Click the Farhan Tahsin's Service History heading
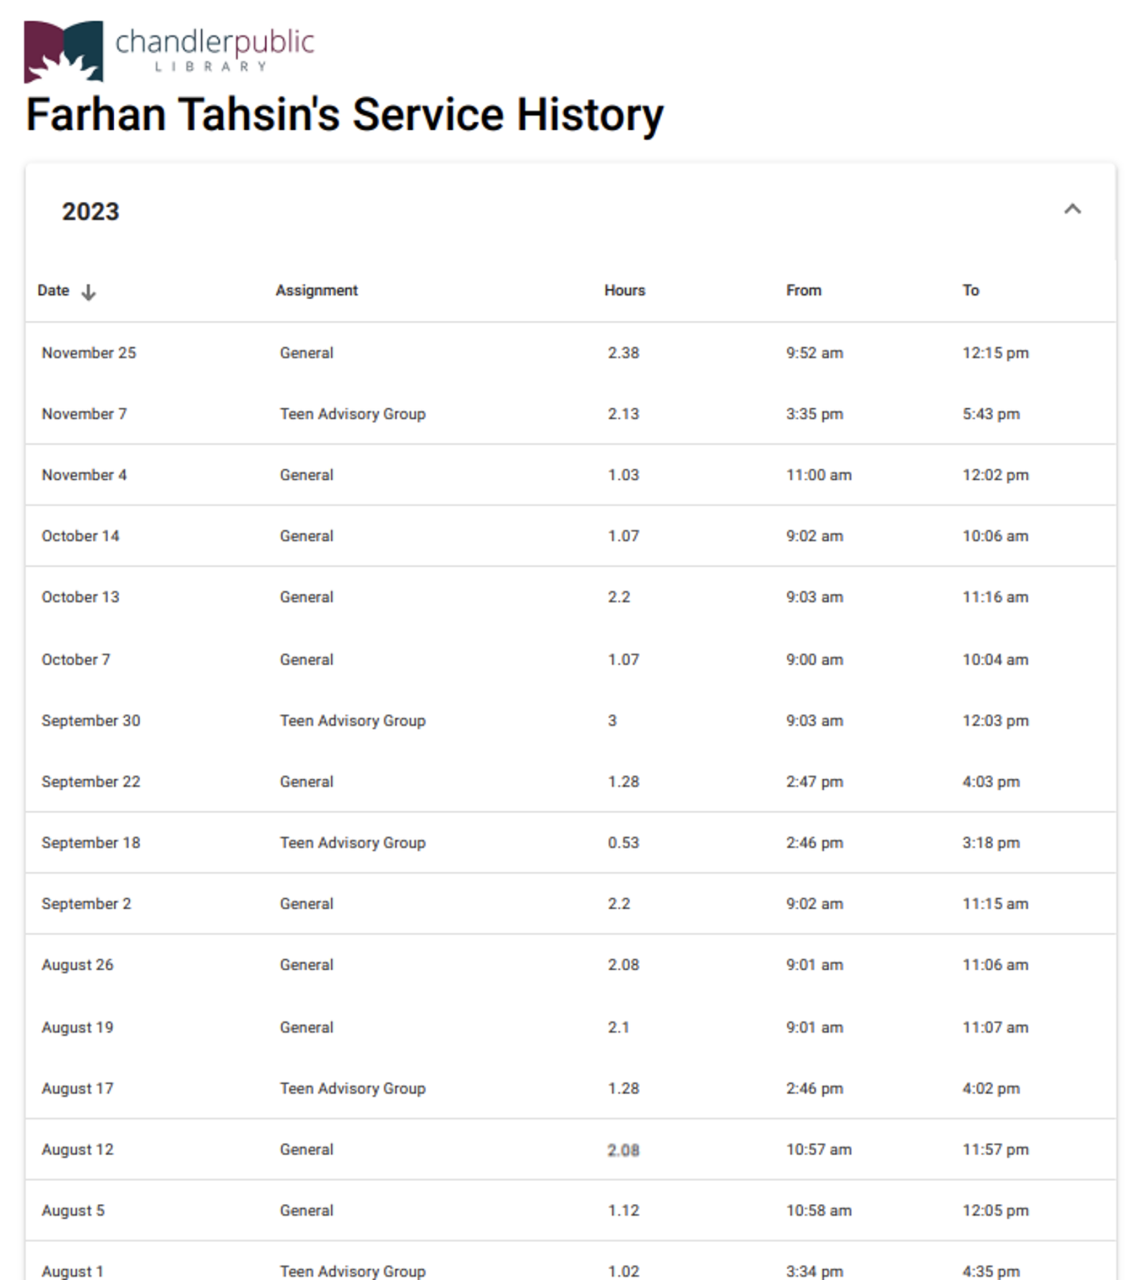Screen dimensions: 1134x1280 pos(344,115)
